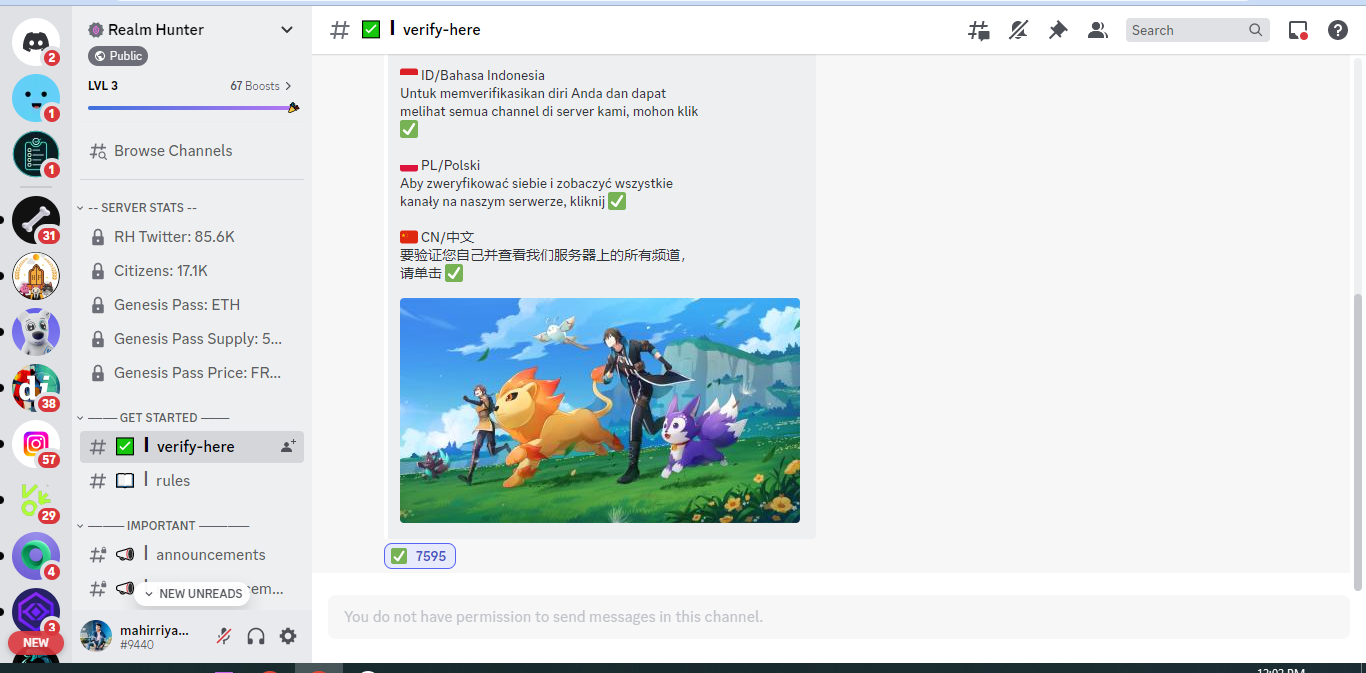Select Genesis Pass Price channel
Viewport: 1366px width, 673px height.
coord(192,373)
